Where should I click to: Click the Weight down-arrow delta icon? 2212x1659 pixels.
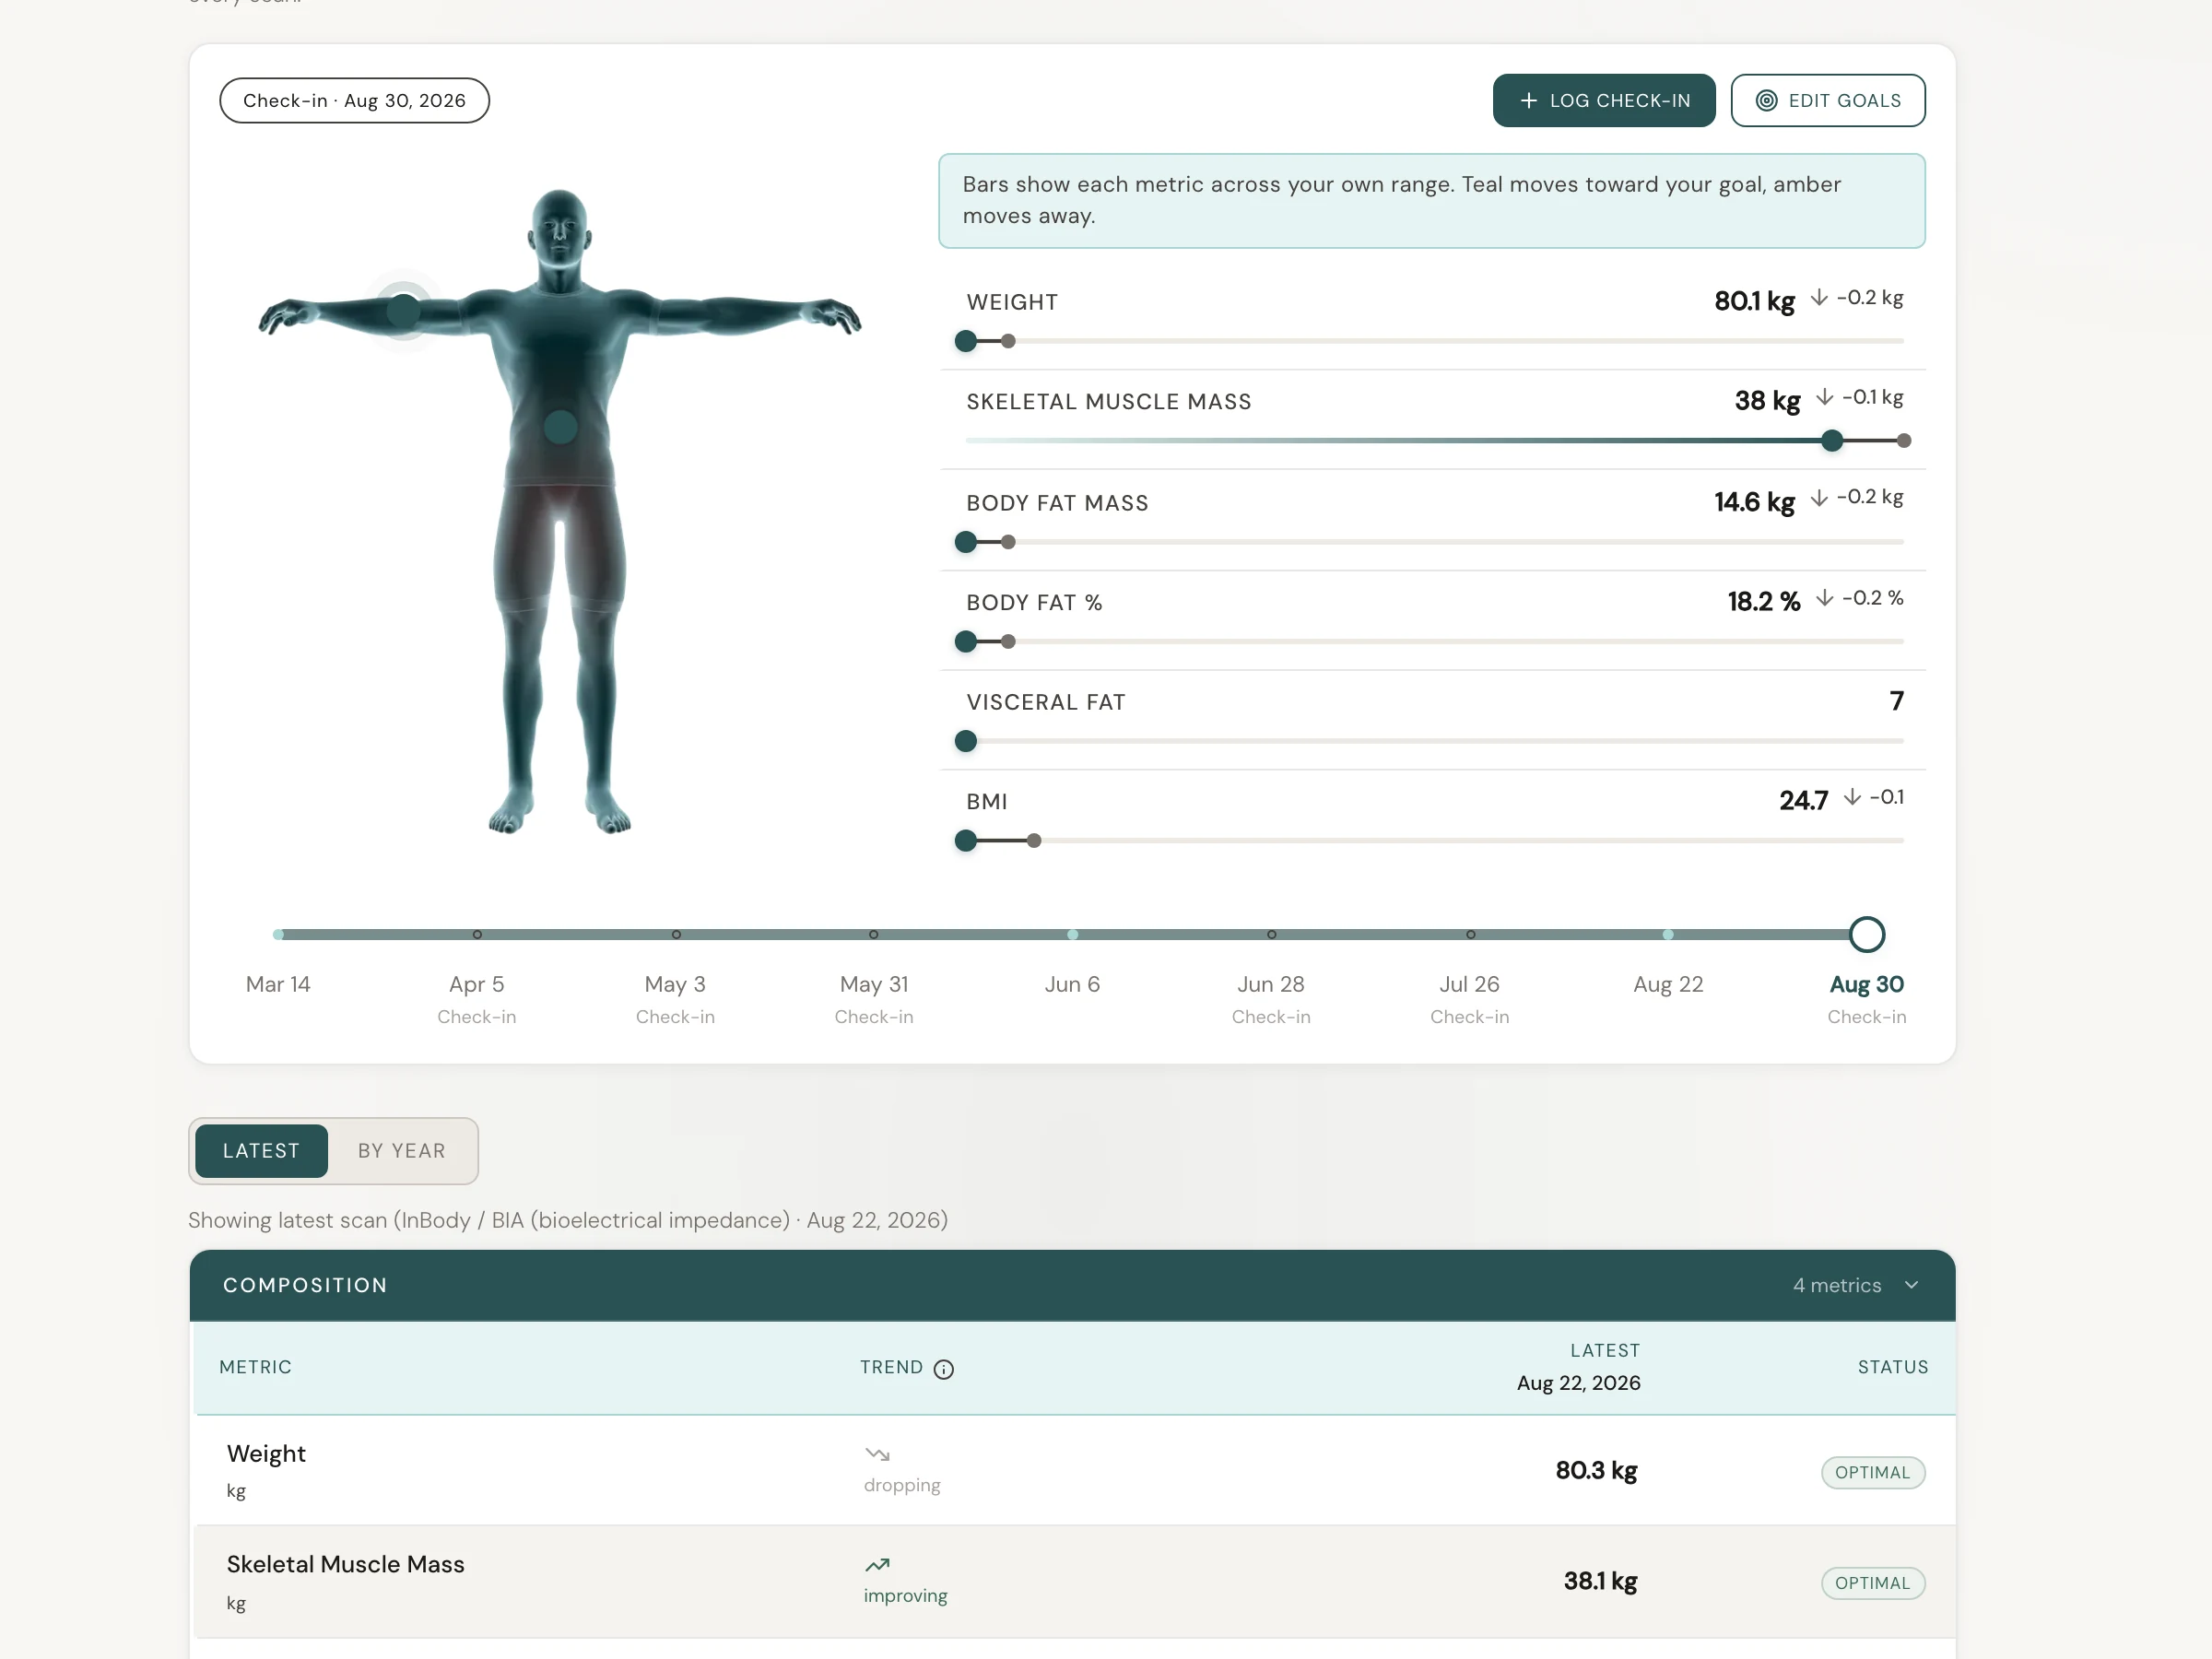[x=1818, y=298]
